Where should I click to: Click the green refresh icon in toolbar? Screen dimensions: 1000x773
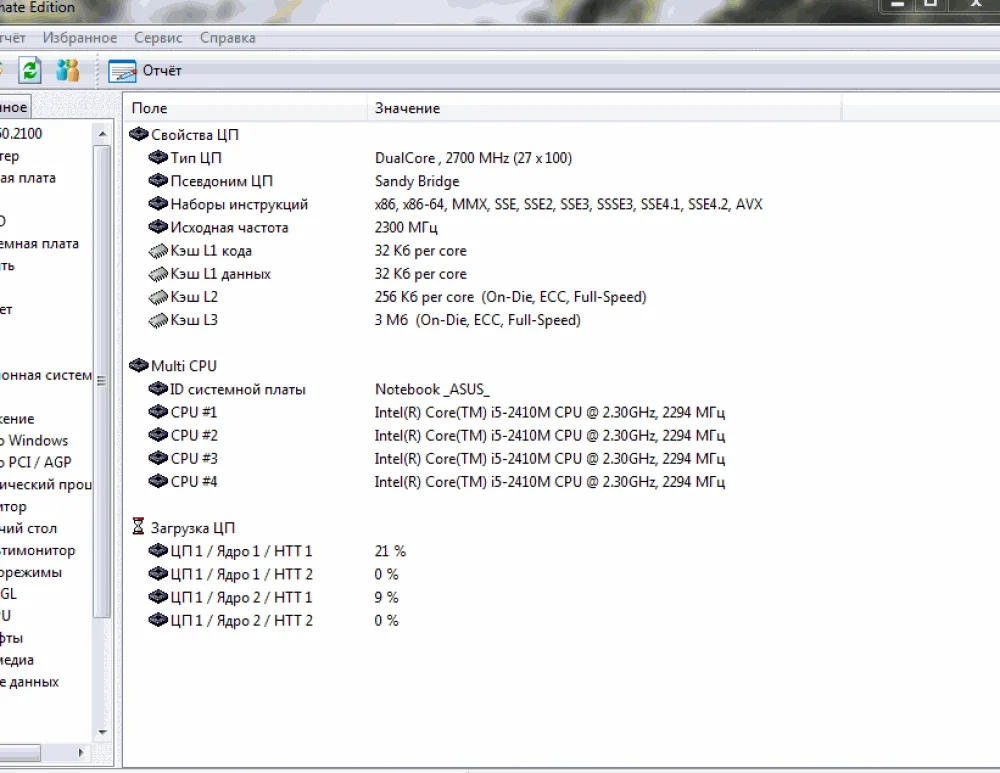coord(29,70)
